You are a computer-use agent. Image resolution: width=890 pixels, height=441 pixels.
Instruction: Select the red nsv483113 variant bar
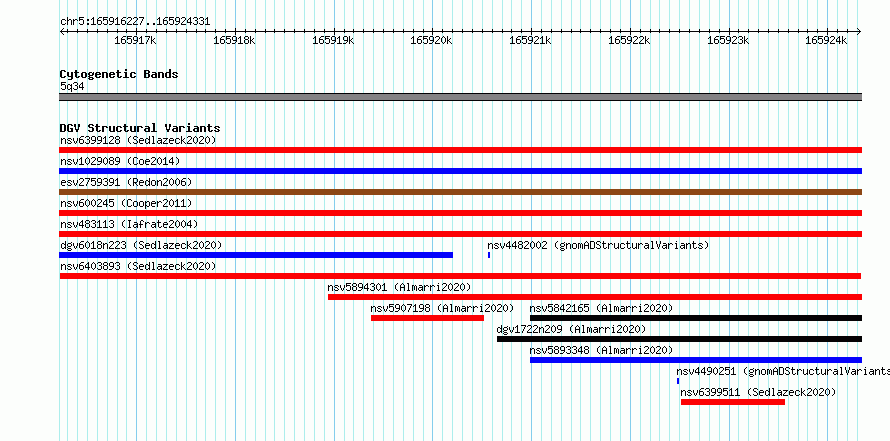[x=461, y=234]
